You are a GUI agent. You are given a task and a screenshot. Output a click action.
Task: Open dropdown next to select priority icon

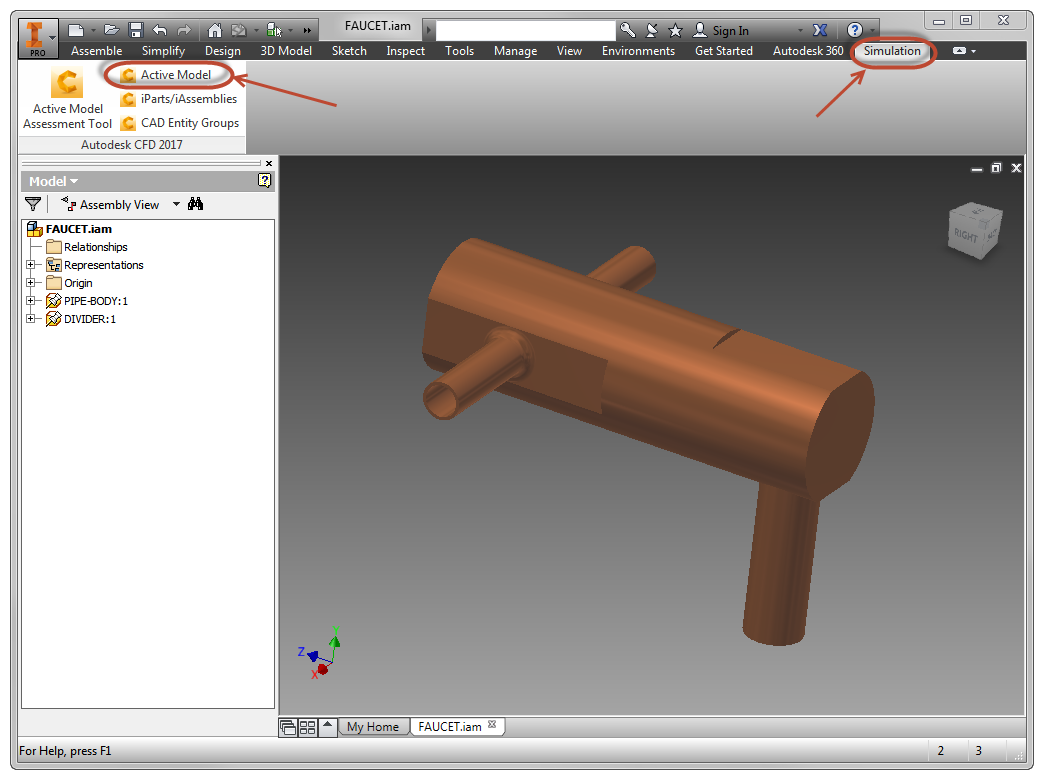pos(290,31)
